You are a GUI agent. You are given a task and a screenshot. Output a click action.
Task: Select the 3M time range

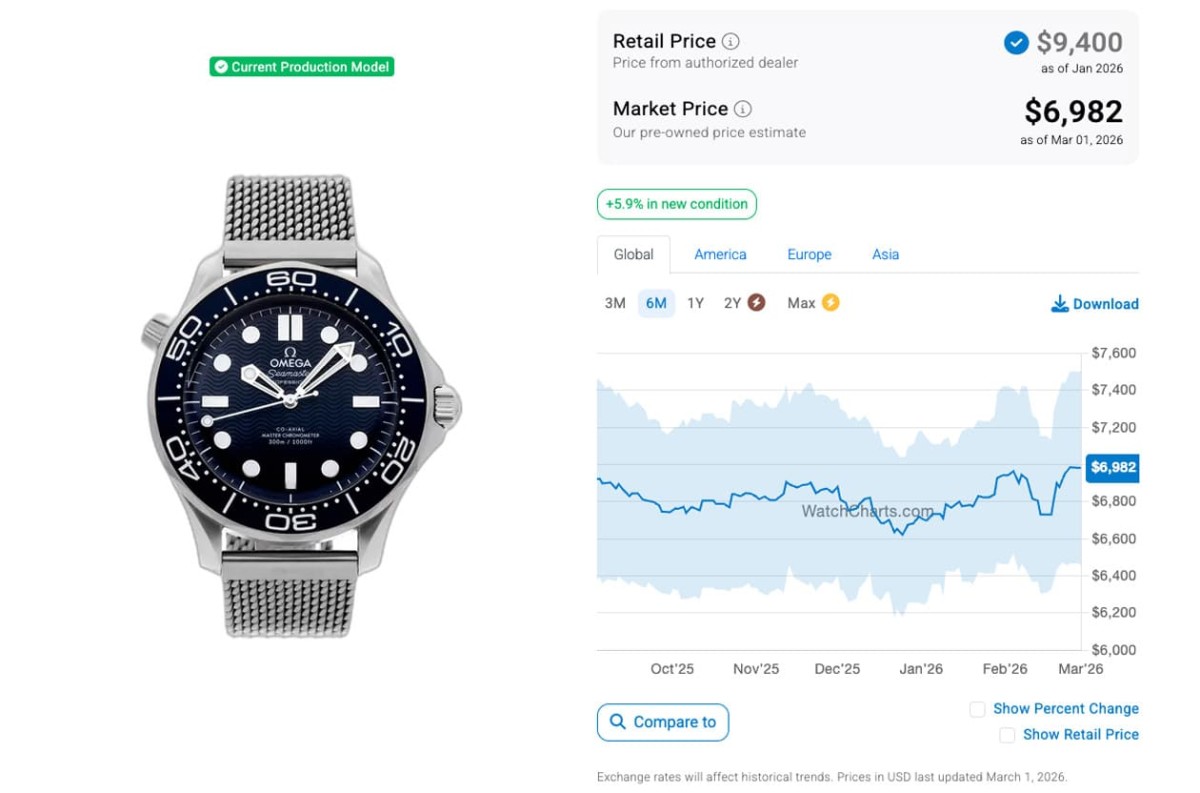(x=615, y=303)
